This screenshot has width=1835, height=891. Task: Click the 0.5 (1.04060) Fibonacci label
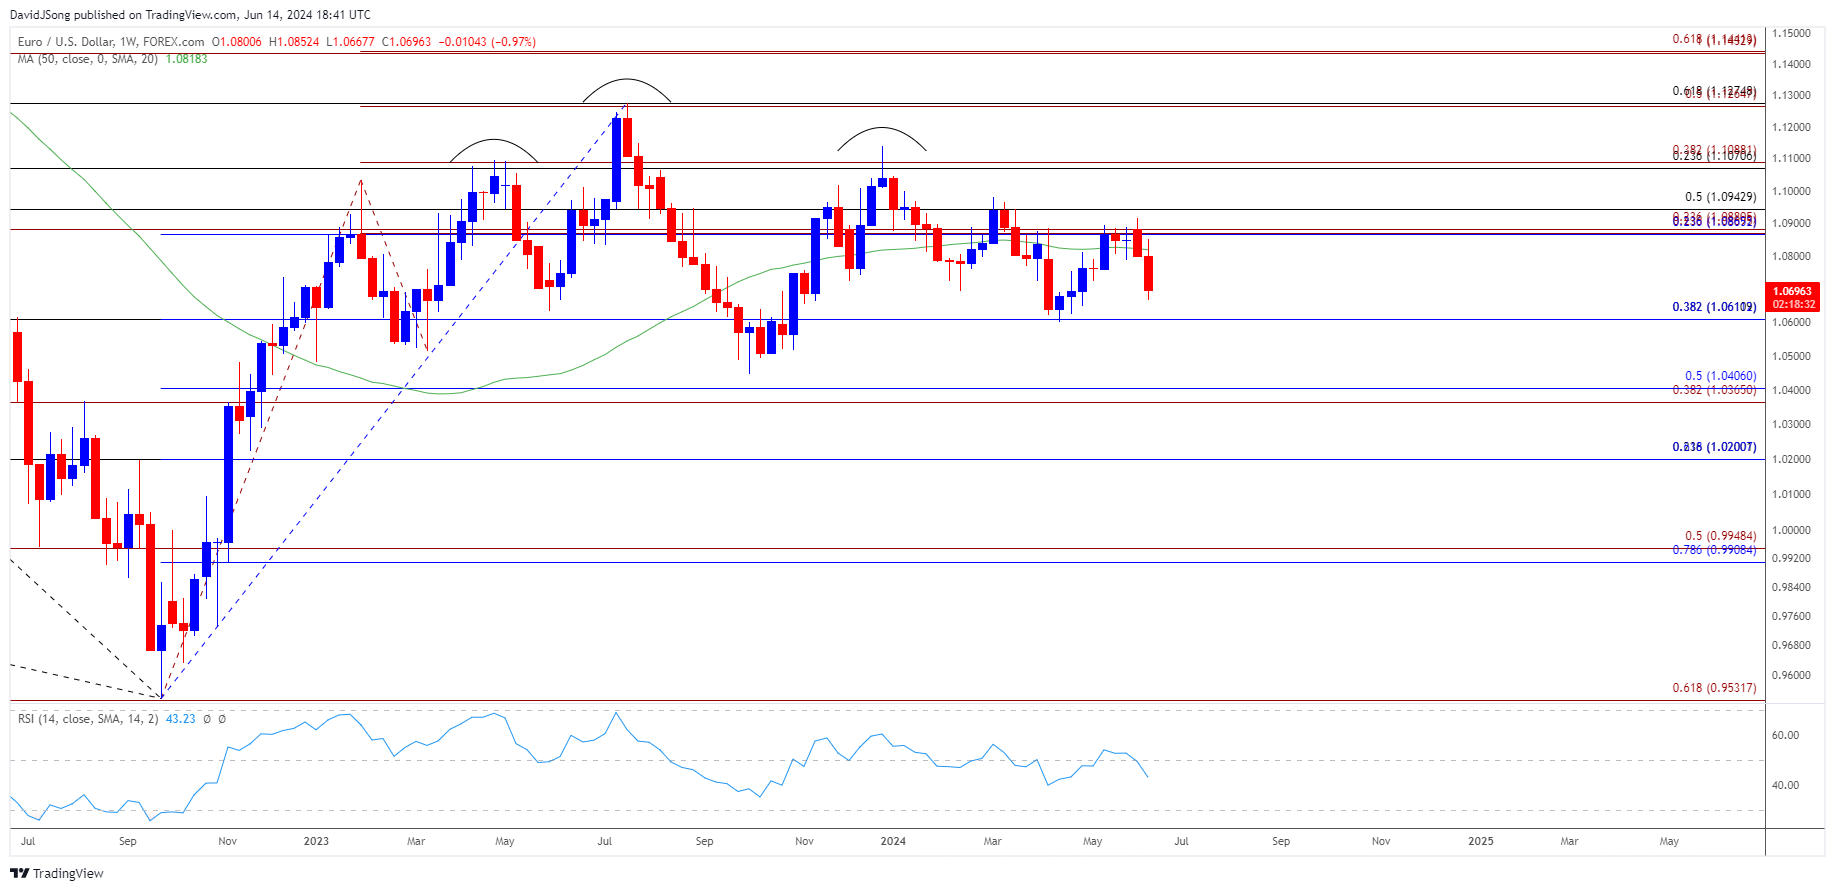pyautogui.click(x=1720, y=377)
